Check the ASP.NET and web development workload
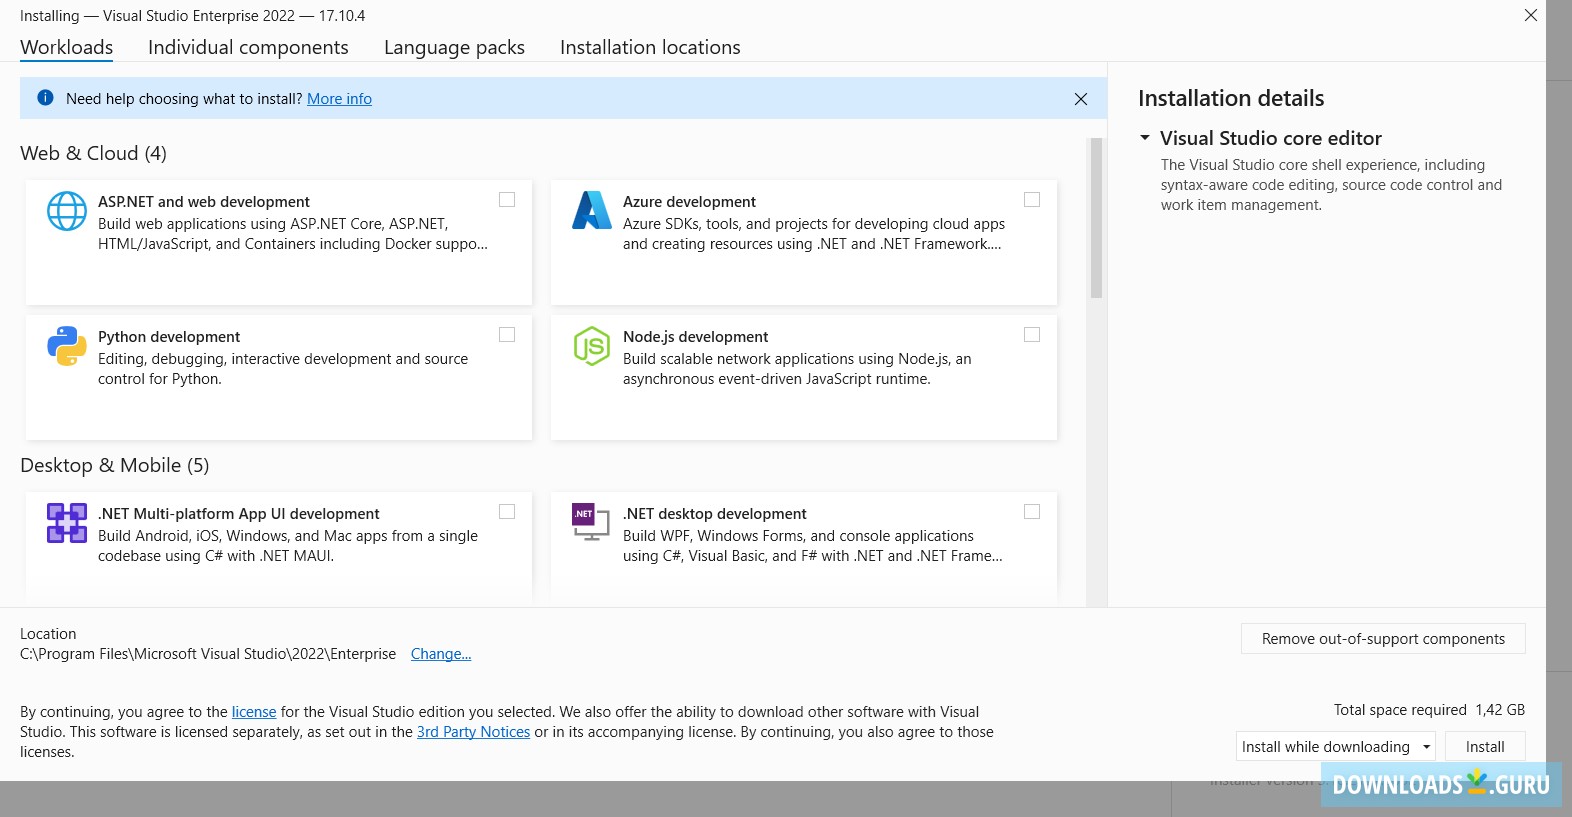This screenshot has width=1572, height=817. 507,200
